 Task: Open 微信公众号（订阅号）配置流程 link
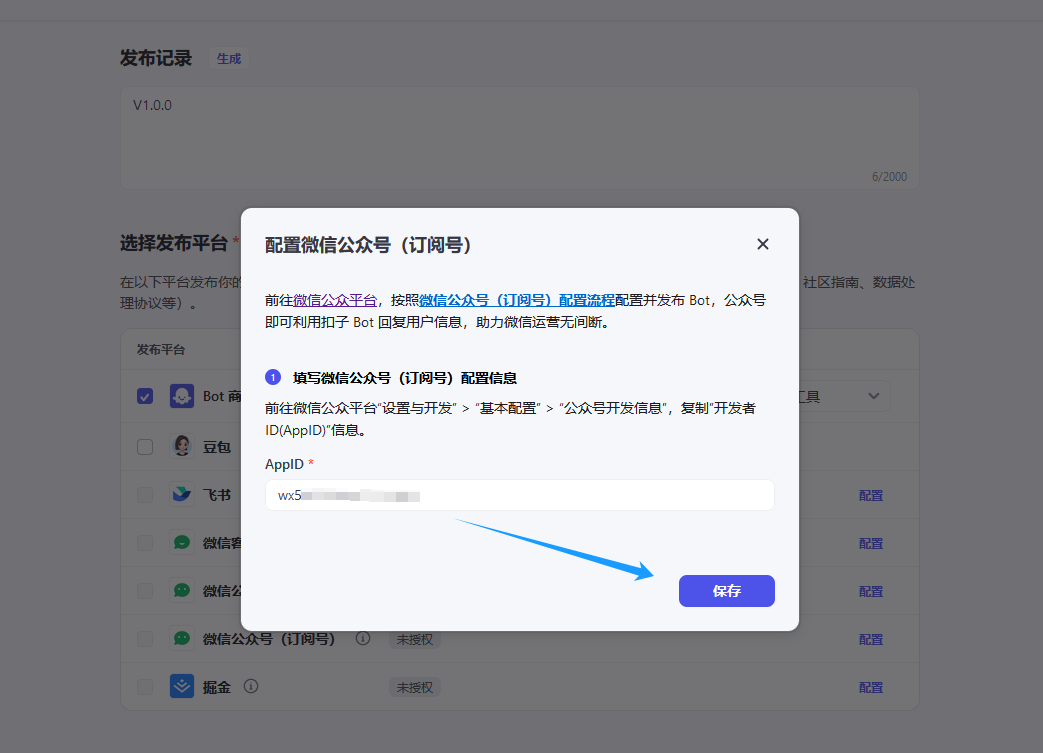pos(517,300)
